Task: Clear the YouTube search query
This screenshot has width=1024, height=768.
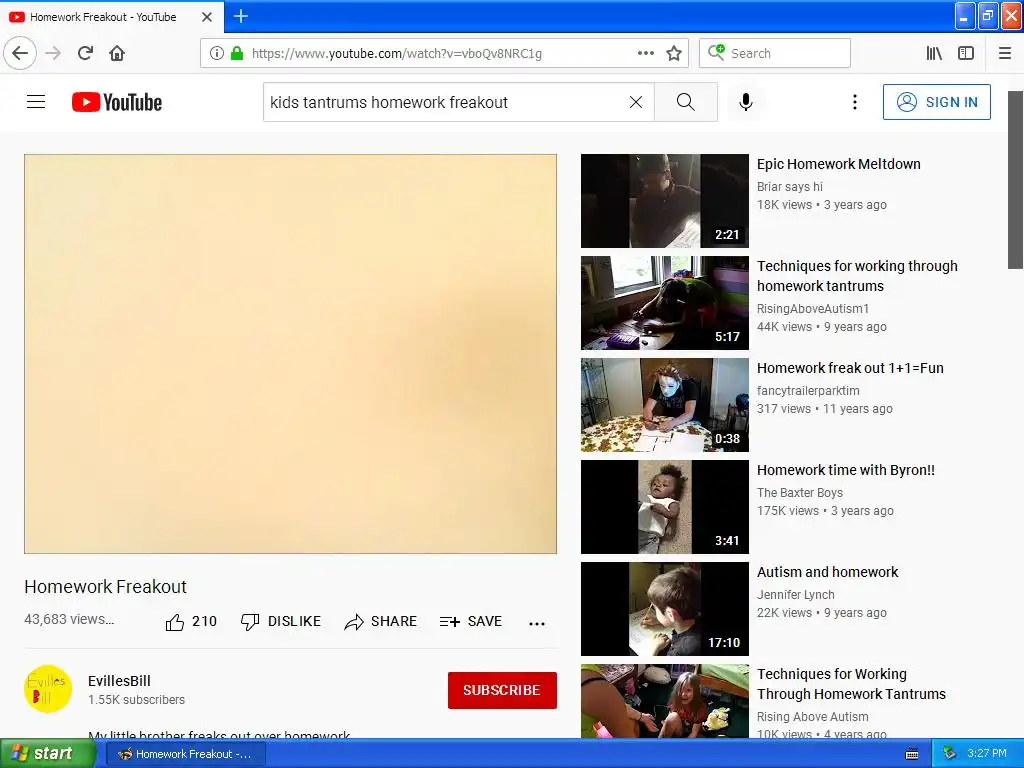Action: pyautogui.click(x=636, y=102)
